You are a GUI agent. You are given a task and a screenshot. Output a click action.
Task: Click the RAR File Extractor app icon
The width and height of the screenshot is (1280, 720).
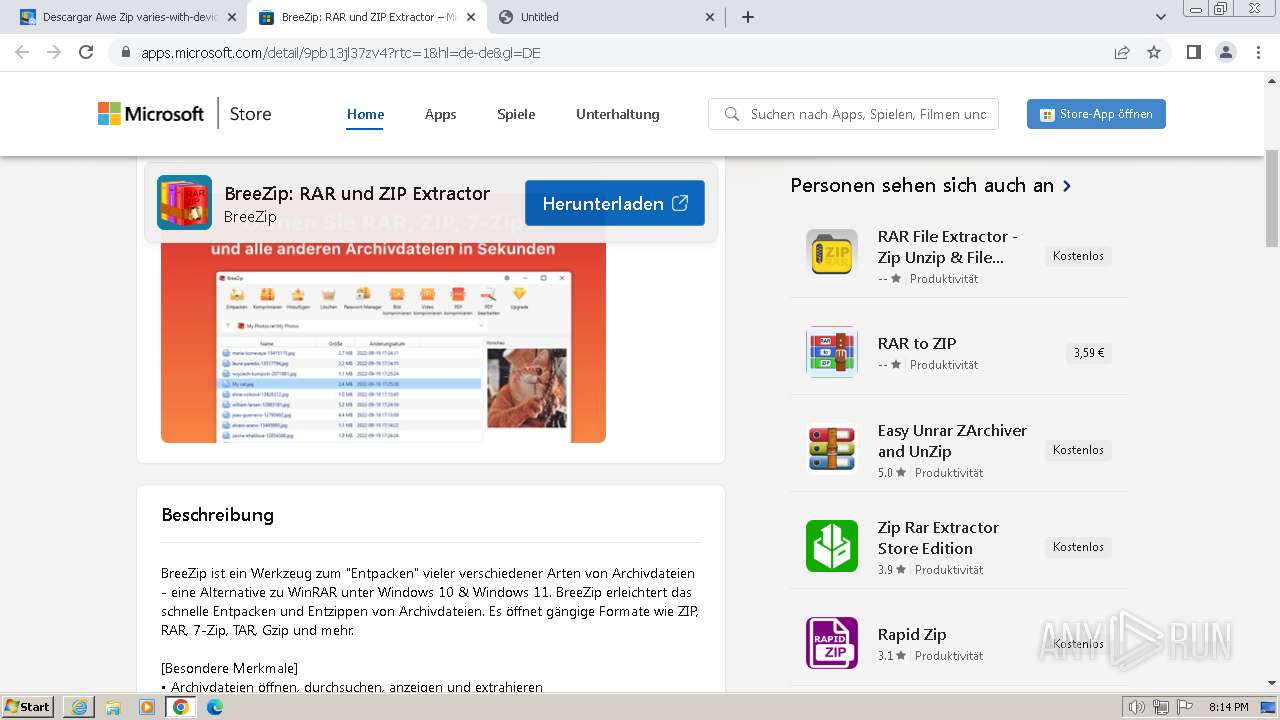pos(832,254)
